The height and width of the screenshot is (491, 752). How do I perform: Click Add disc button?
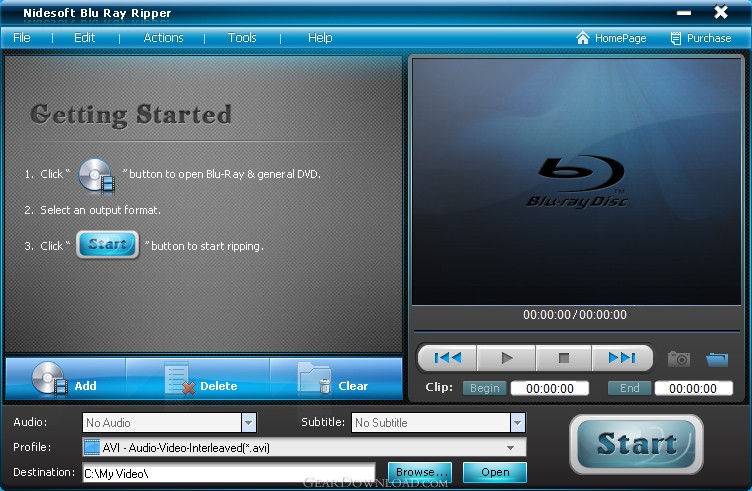click(x=65, y=379)
